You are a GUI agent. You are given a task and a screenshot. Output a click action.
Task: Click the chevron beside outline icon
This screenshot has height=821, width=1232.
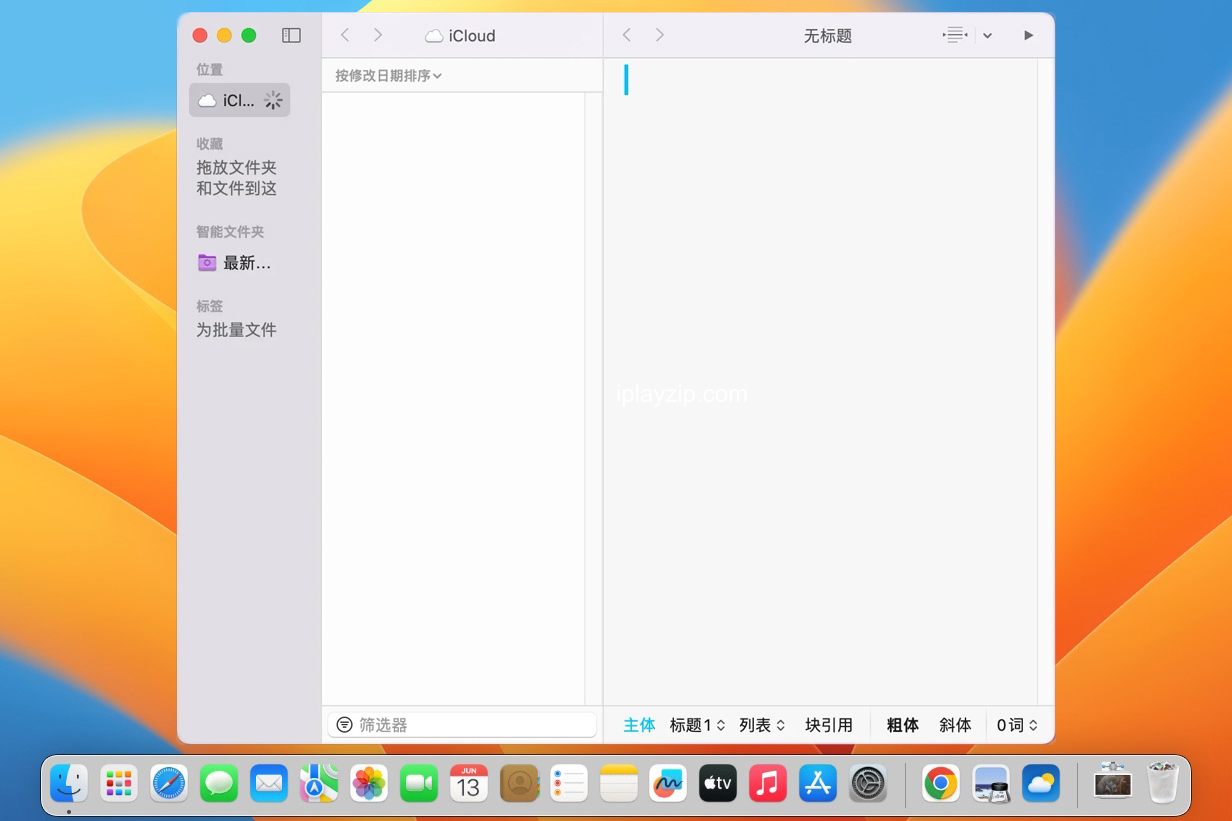pos(987,35)
